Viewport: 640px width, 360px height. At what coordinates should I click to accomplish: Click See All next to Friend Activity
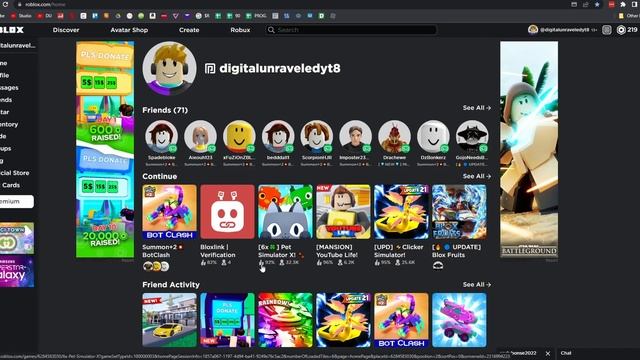[x=477, y=285]
